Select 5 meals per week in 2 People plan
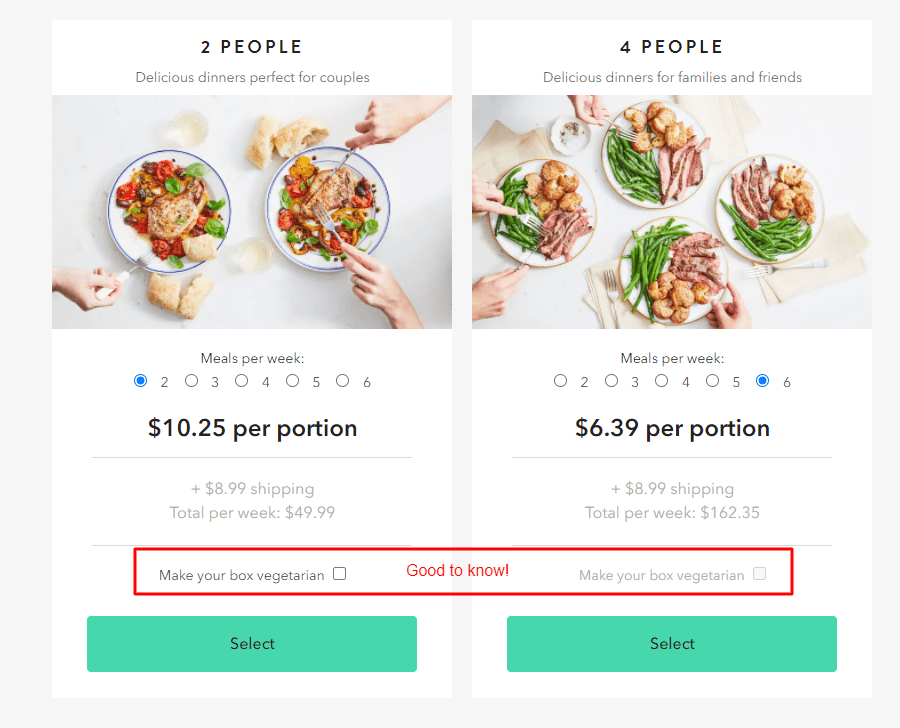 point(292,381)
